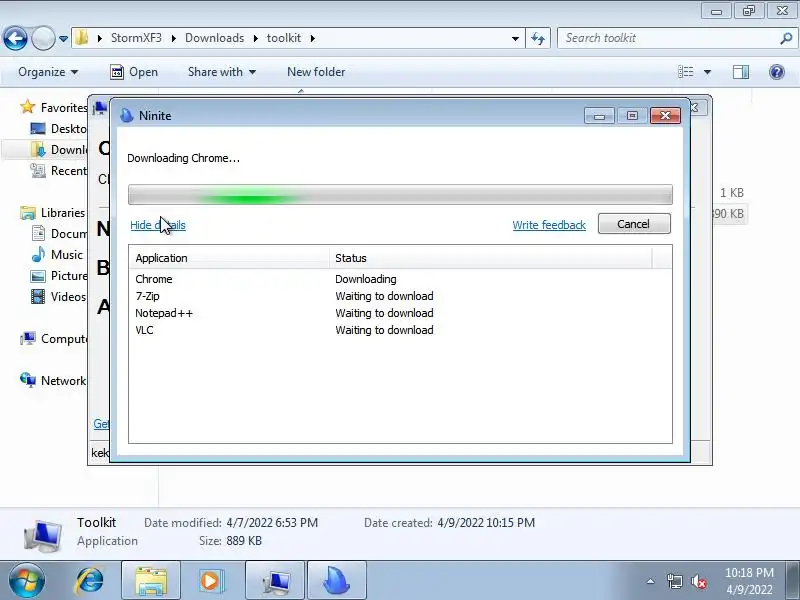The image size is (800, 600).
Task: Open the address bar history dropdown
Action: [515, 39]
